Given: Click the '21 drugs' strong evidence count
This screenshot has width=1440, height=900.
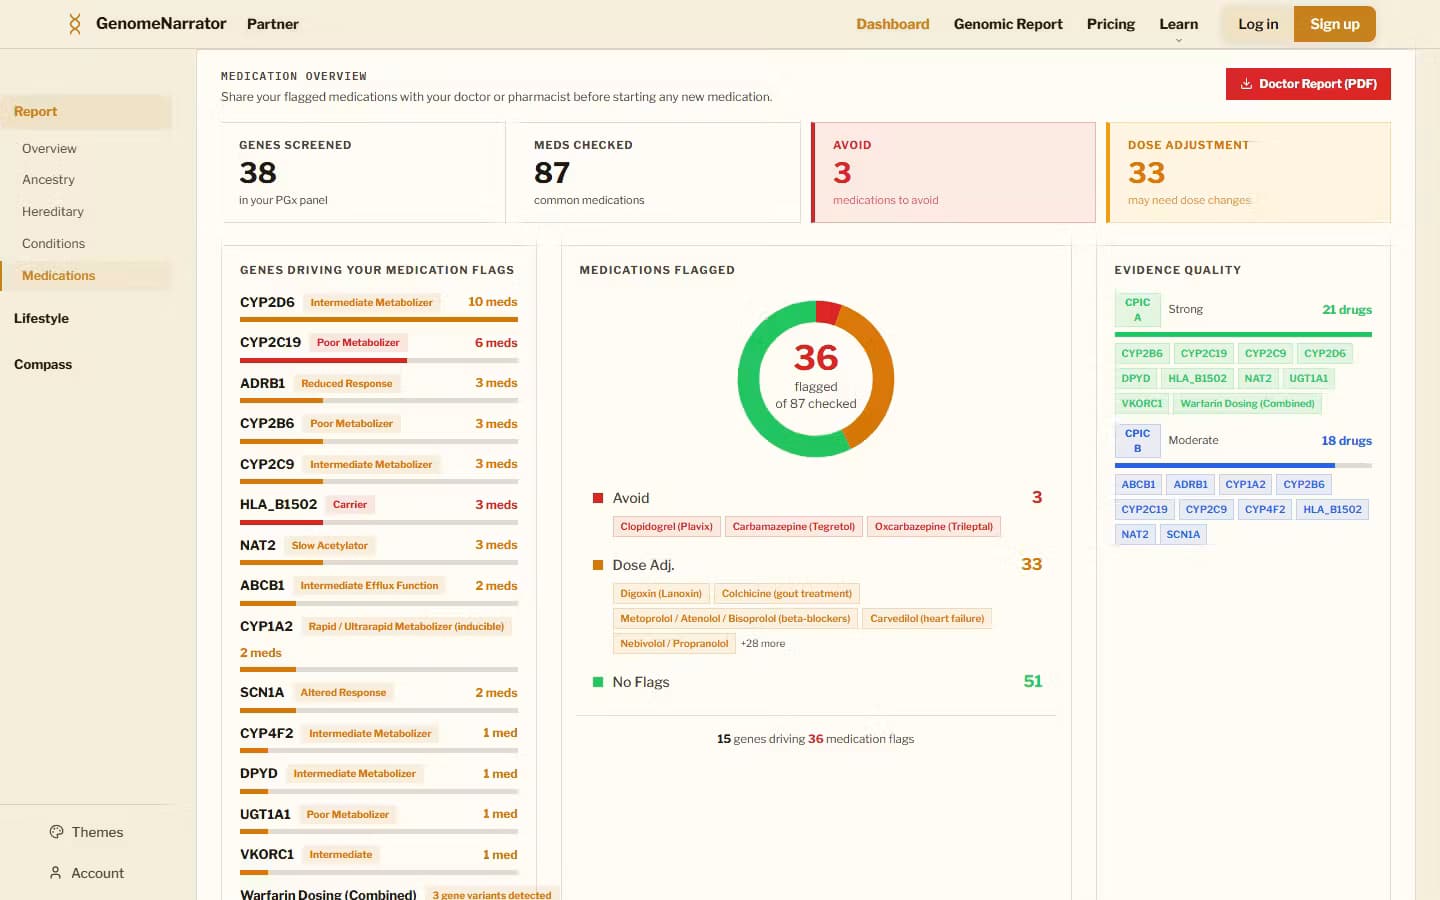Looking at the screenshot, I should 1347,310.
